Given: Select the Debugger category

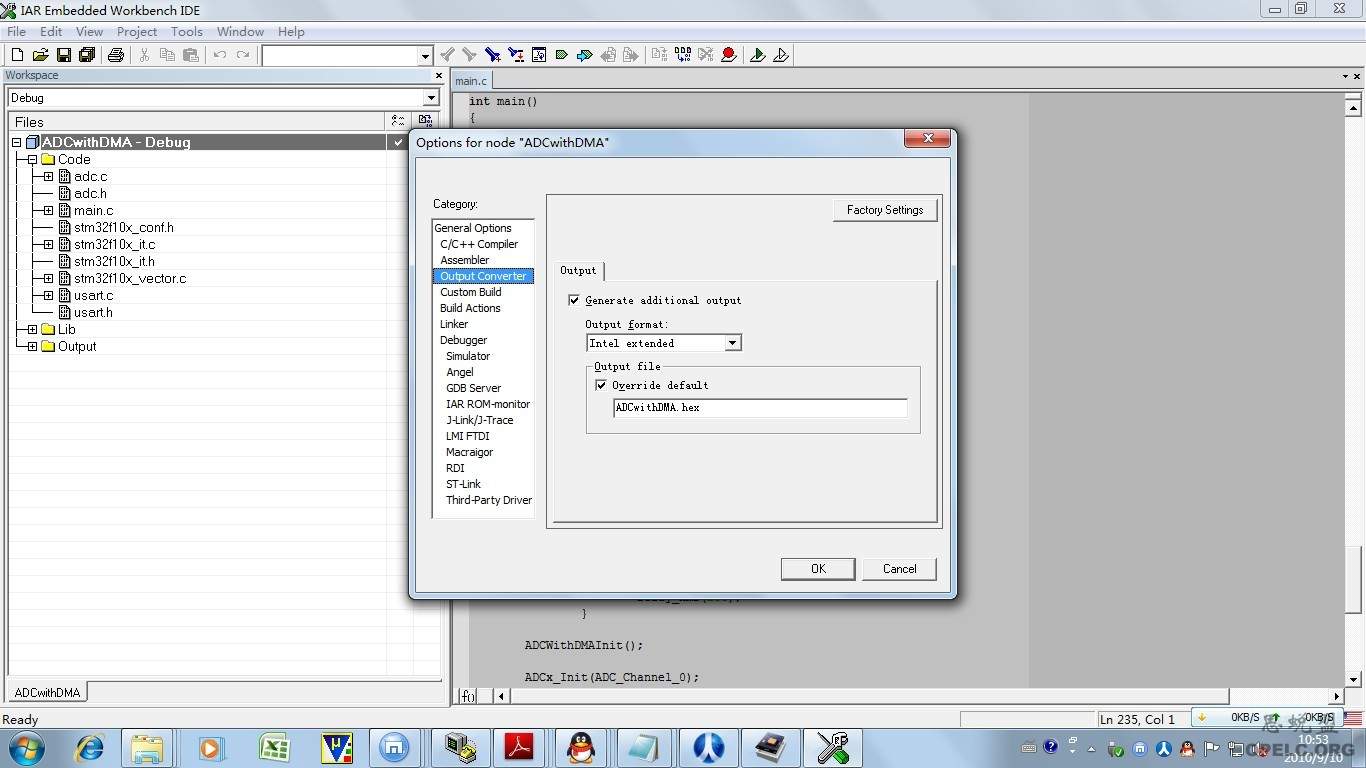Looking at the screenshot, I should [463, 340].
